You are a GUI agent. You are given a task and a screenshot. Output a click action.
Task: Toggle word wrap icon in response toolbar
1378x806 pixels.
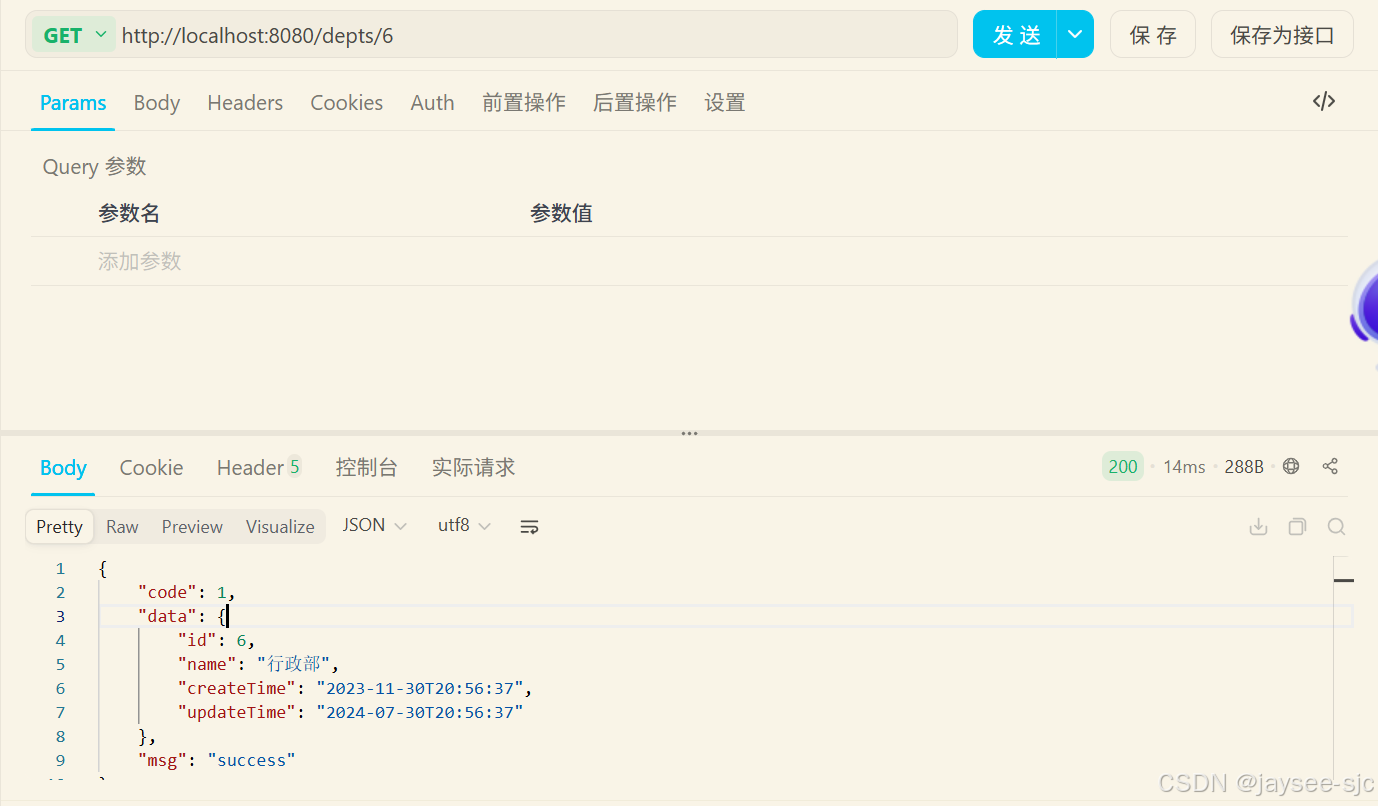click(530, 526)
